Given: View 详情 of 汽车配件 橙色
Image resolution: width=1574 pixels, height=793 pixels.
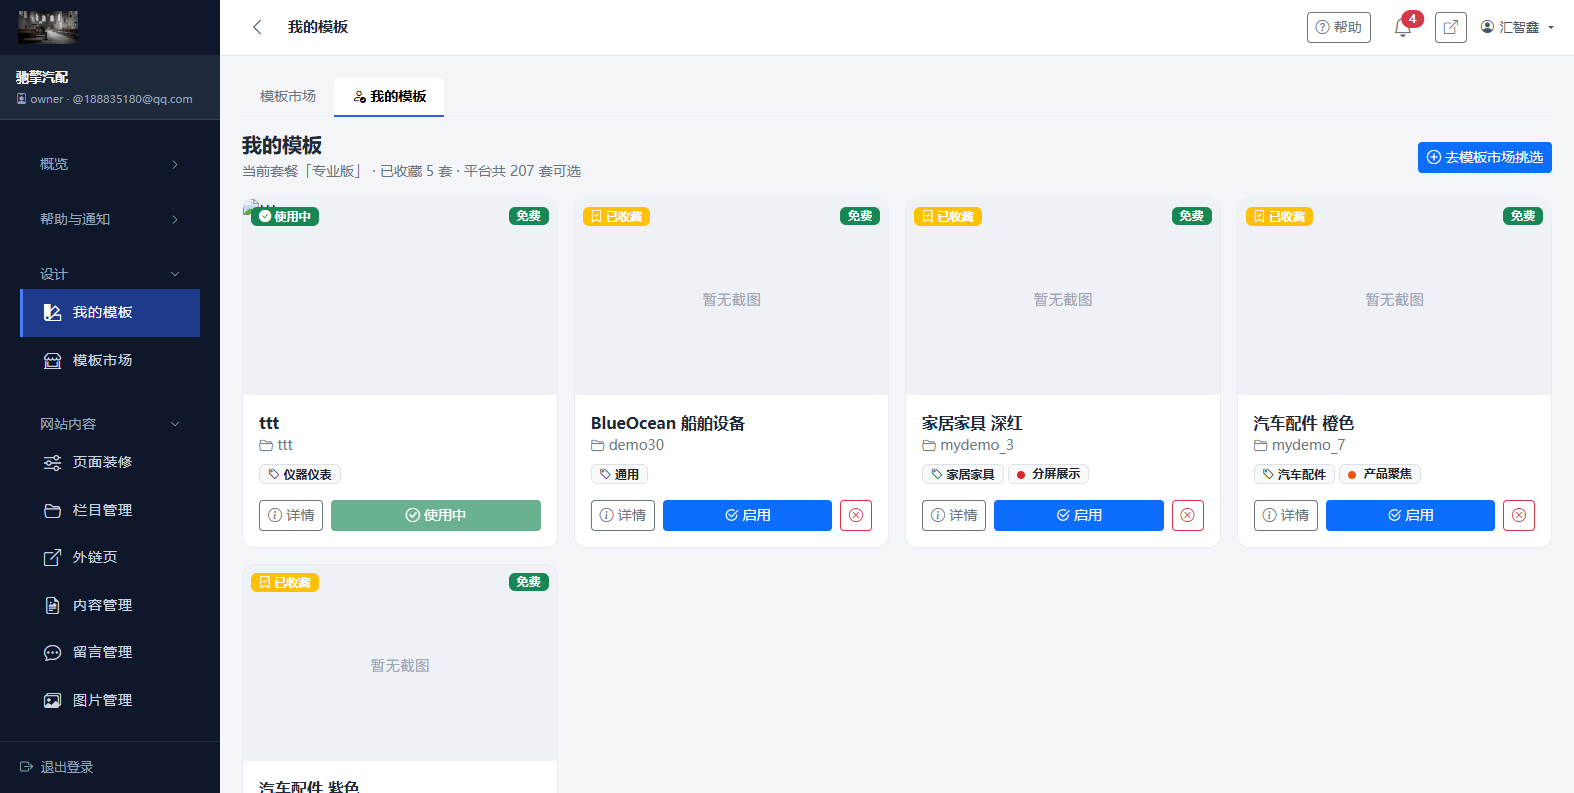Looking at the screenshot, I should [1286, 515].
